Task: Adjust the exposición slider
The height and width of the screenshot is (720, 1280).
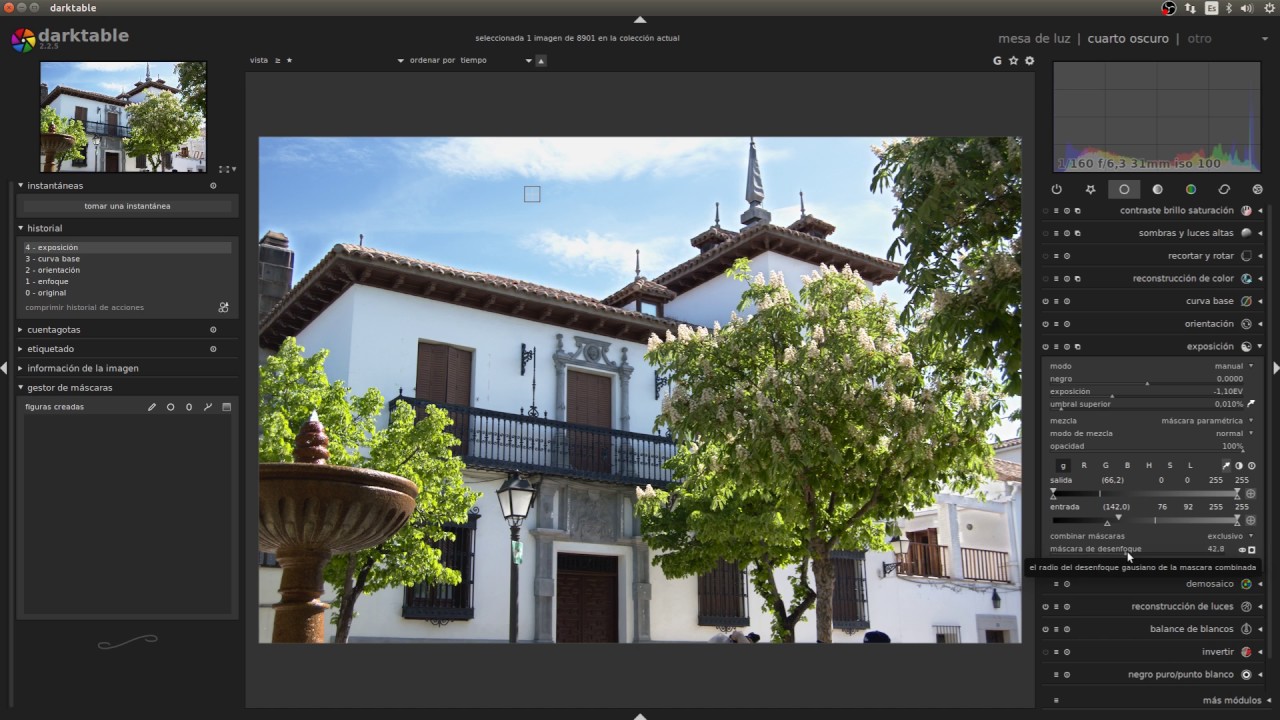Action: point(1148,392)
